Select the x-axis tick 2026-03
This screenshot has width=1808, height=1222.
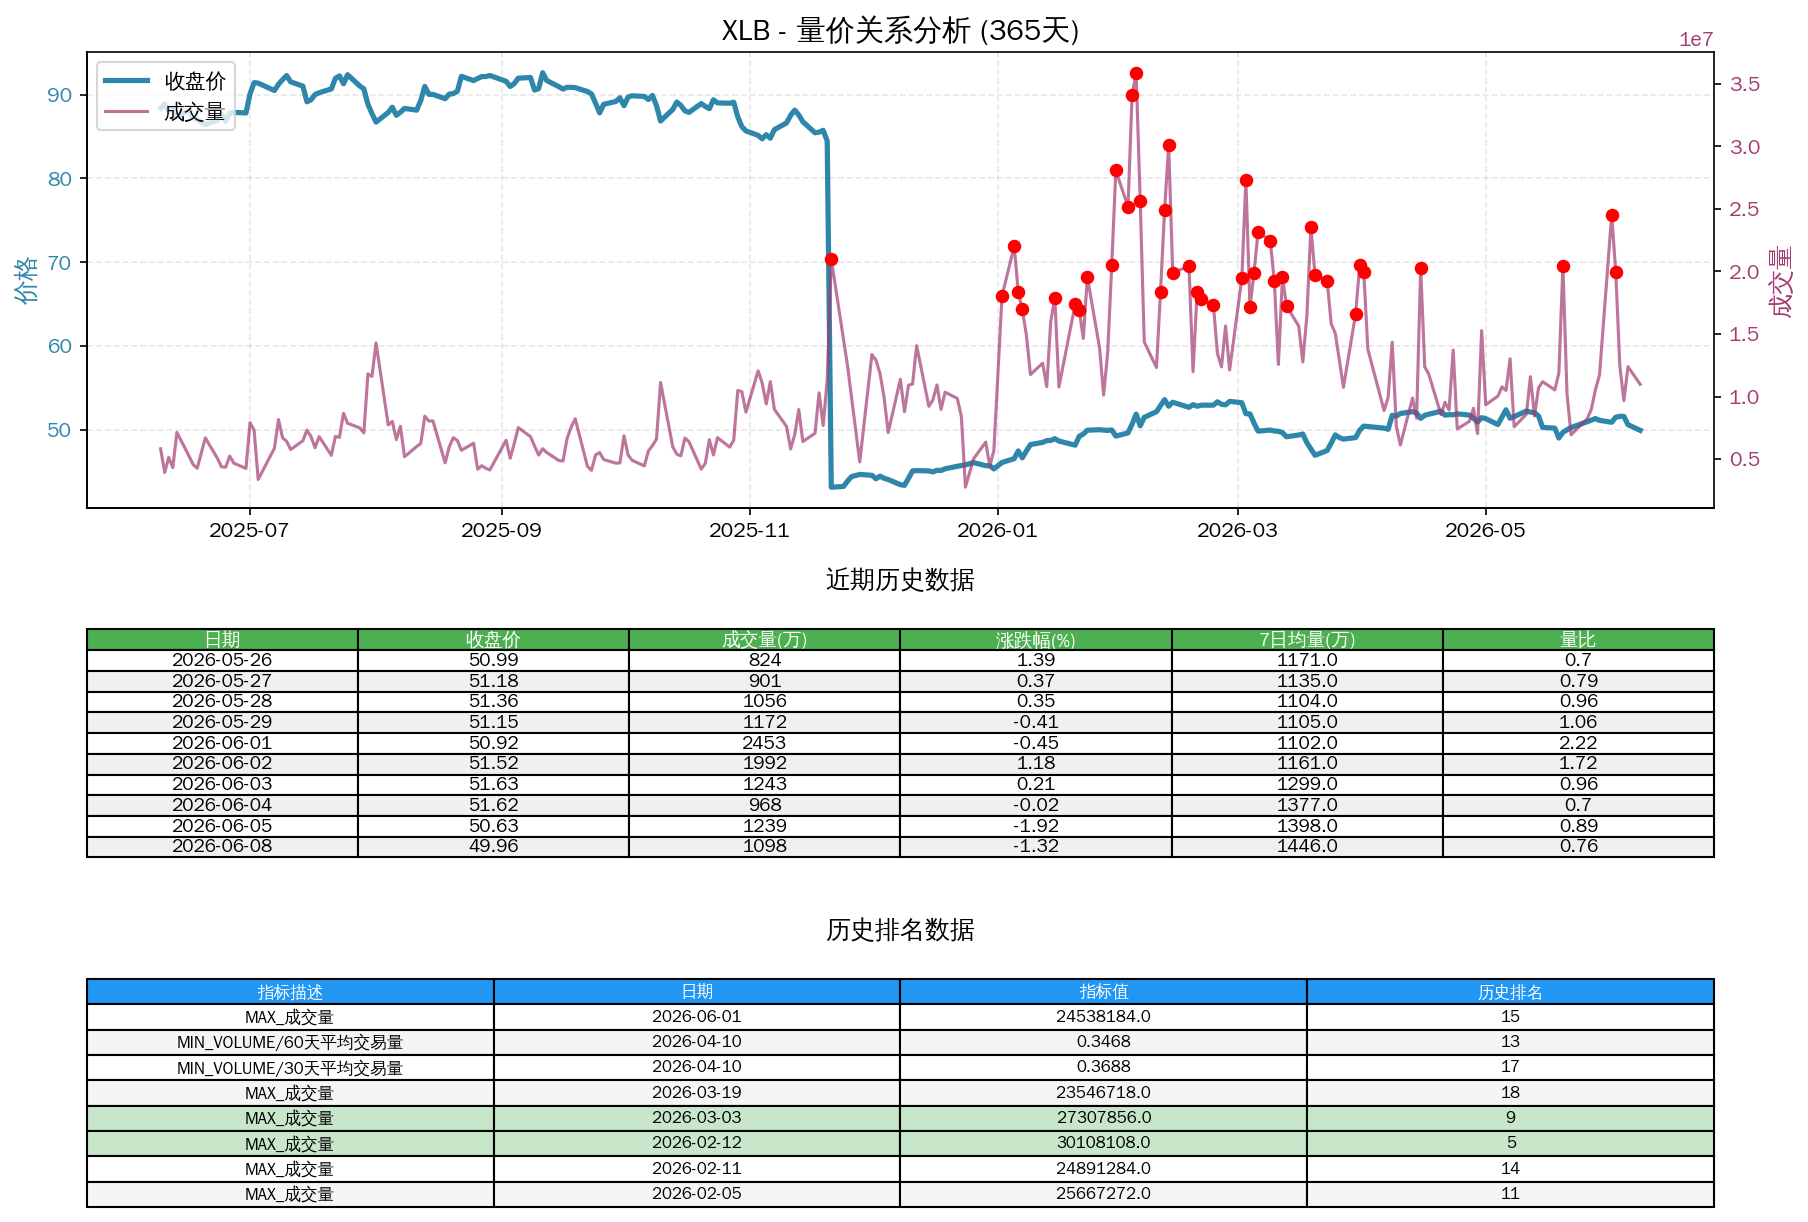point(1237,531)
